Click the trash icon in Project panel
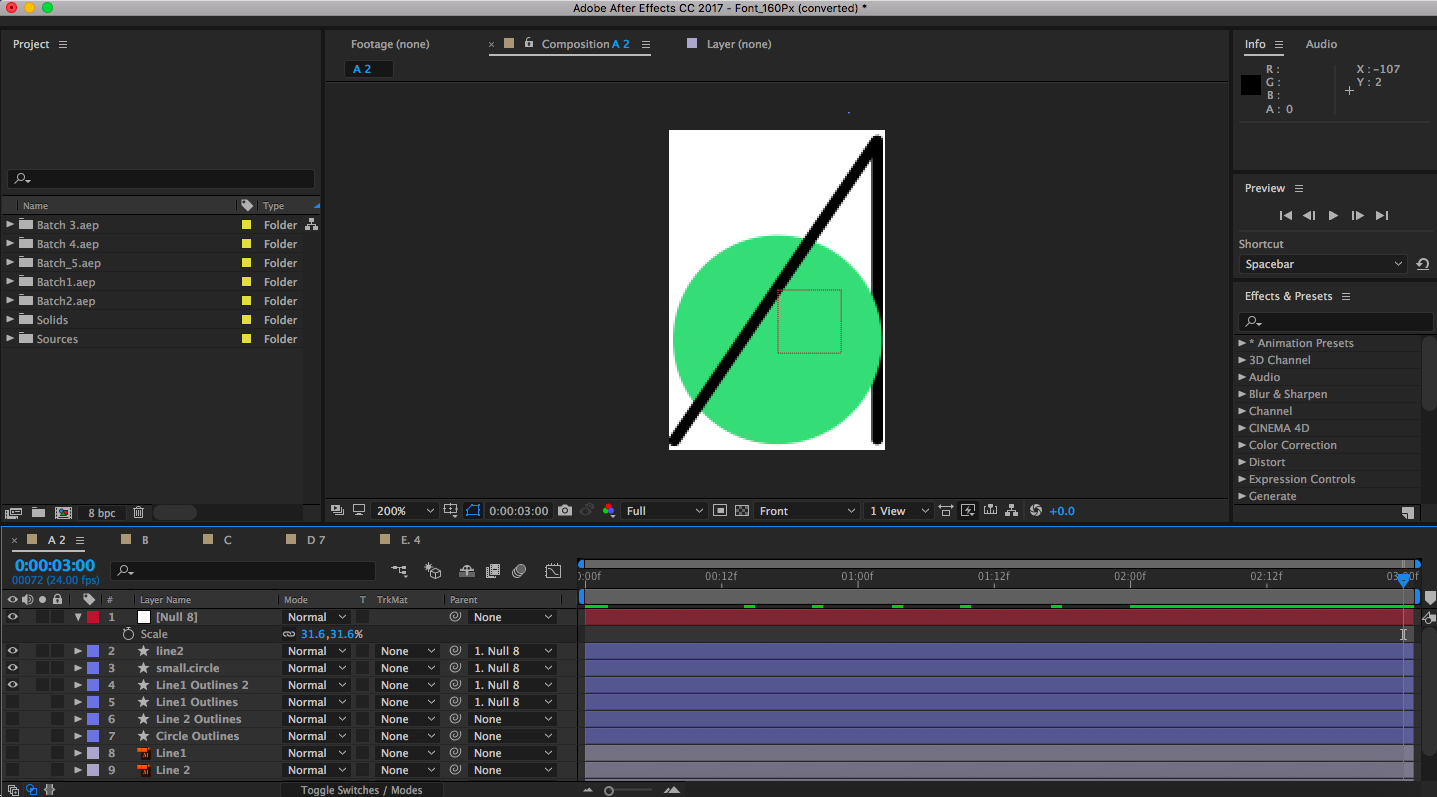Screen dimensions: 1437x797 pos(138,513)
